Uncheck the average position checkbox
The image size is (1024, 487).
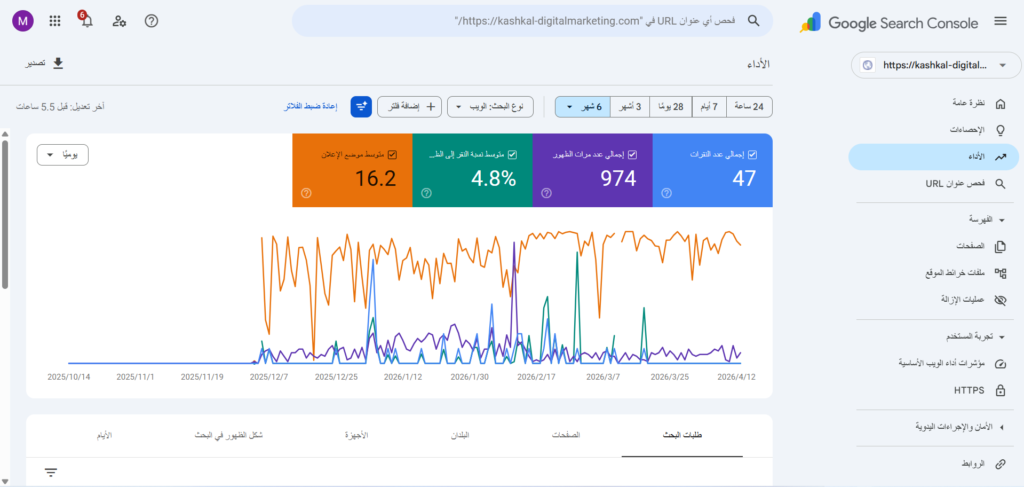(x=392, y=155)
